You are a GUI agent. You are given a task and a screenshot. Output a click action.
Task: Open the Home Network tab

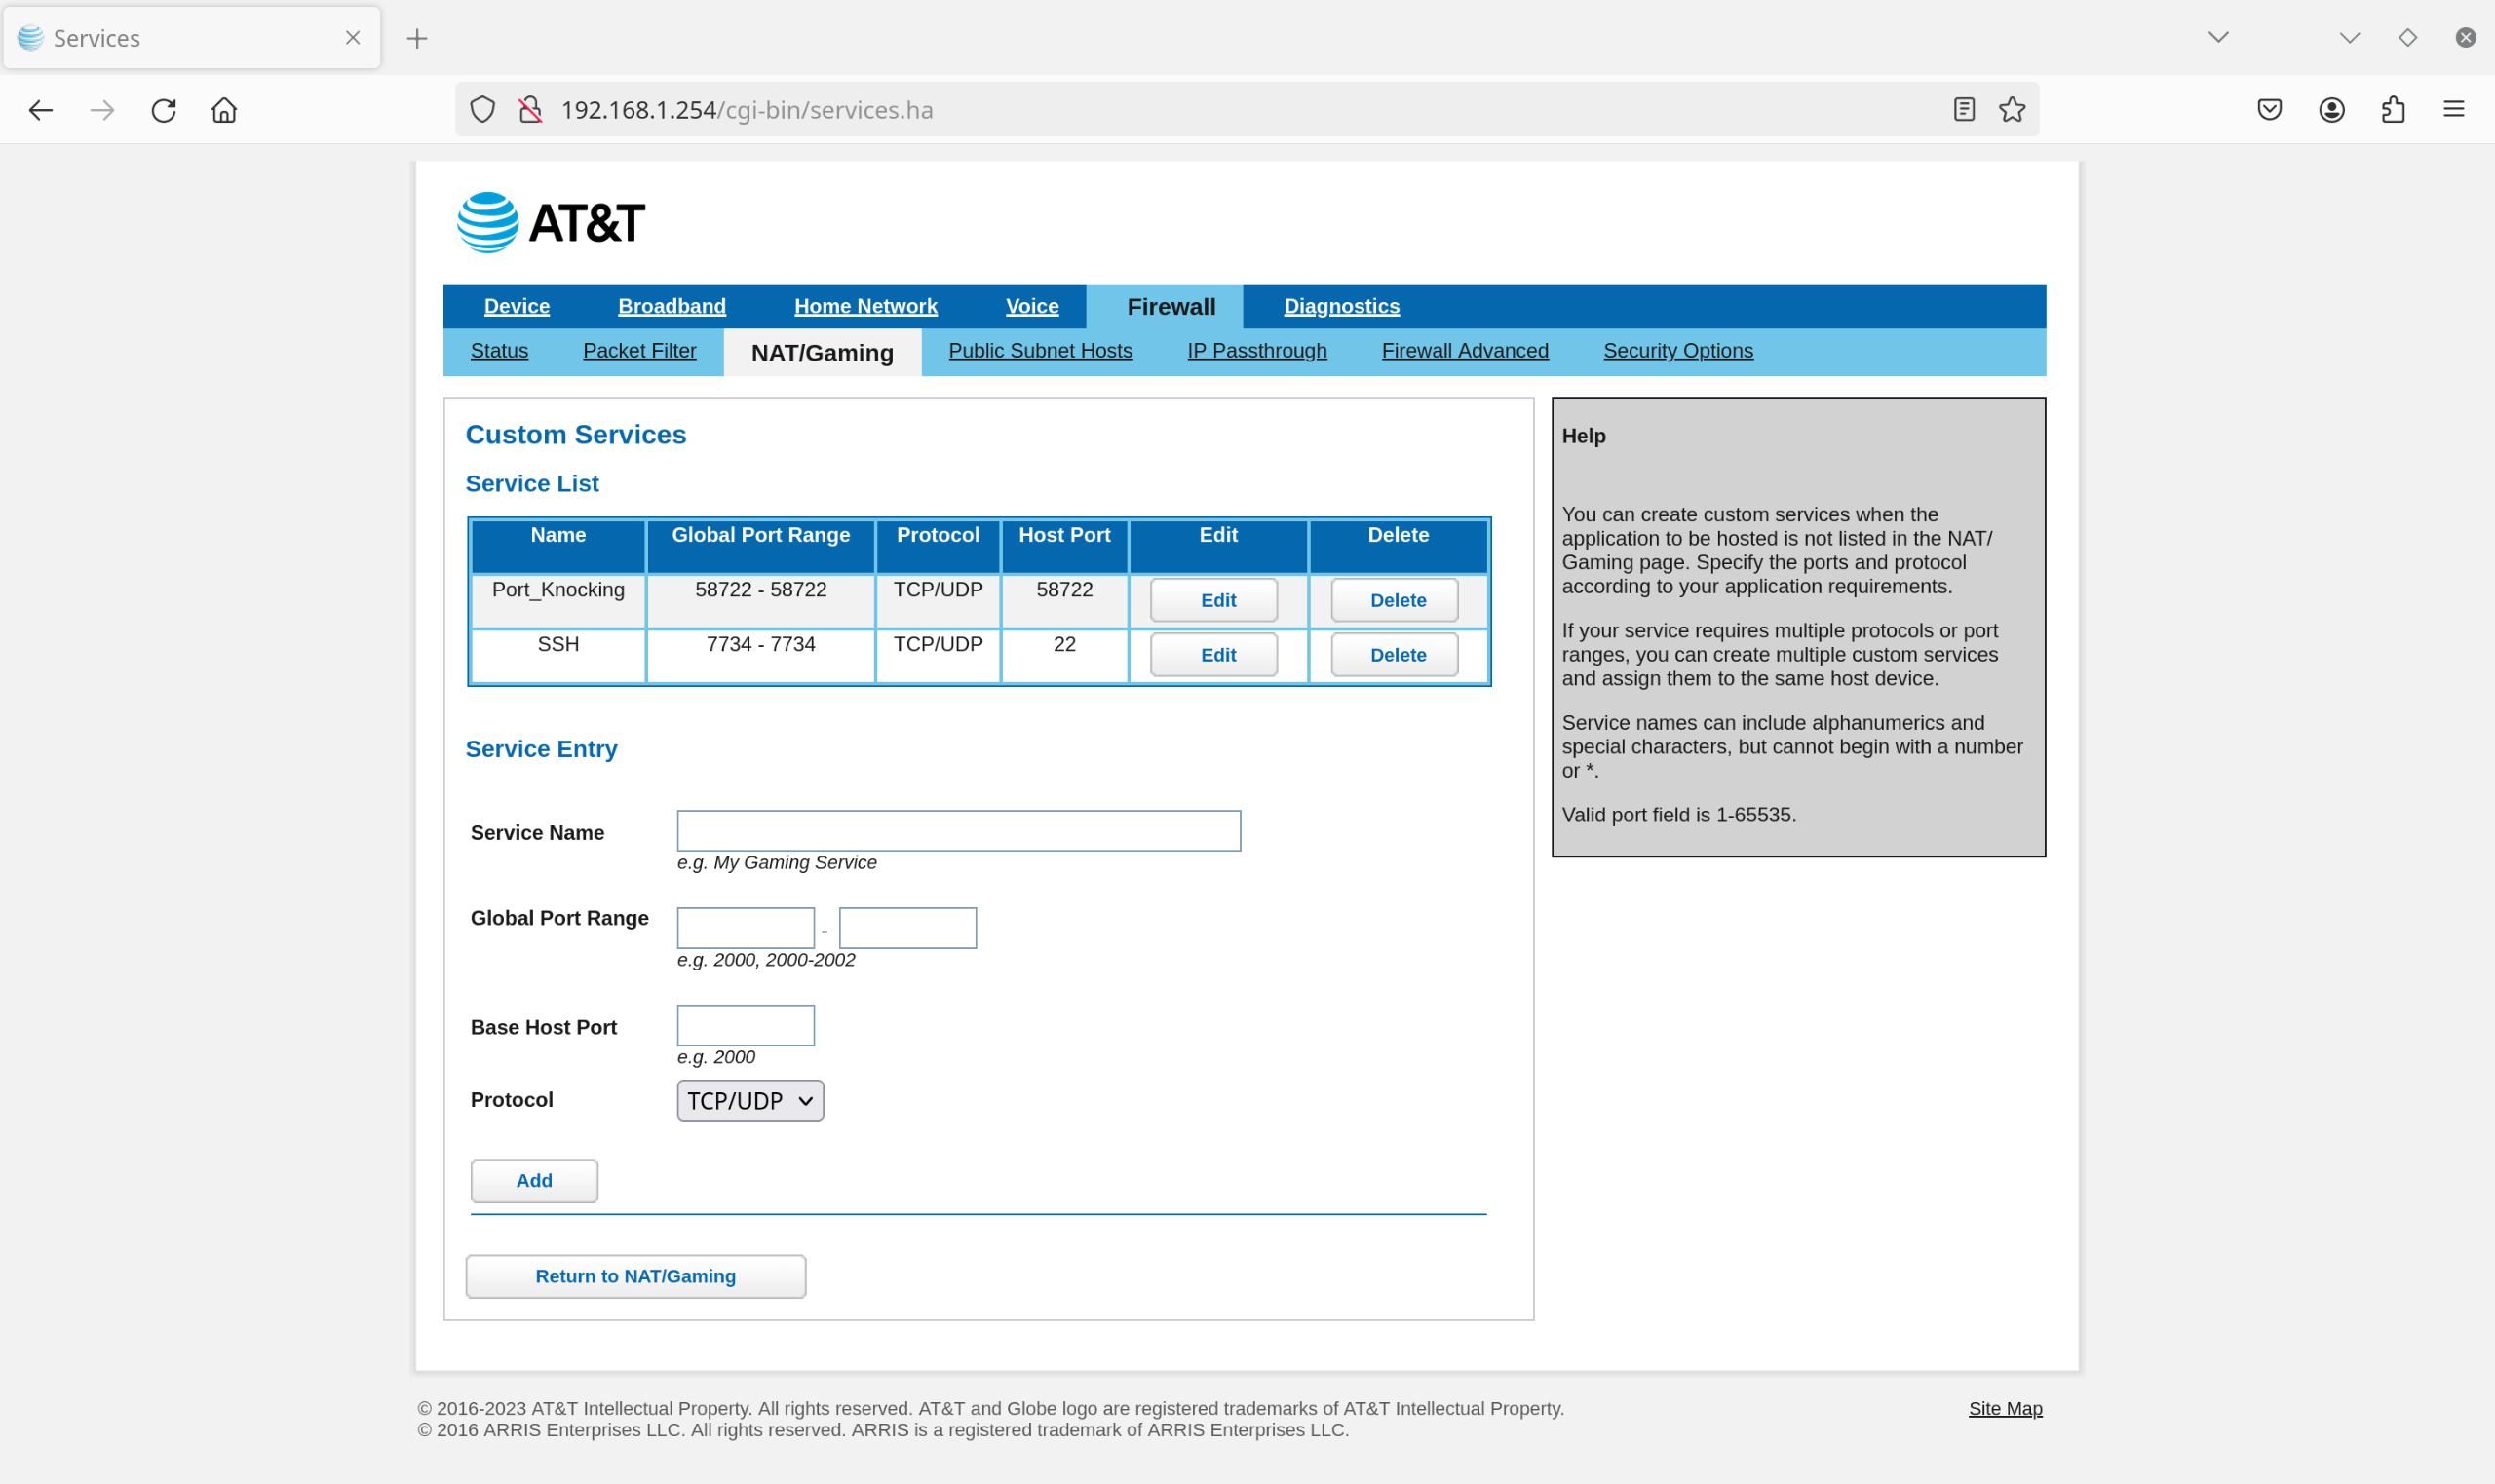click(866, 306)
